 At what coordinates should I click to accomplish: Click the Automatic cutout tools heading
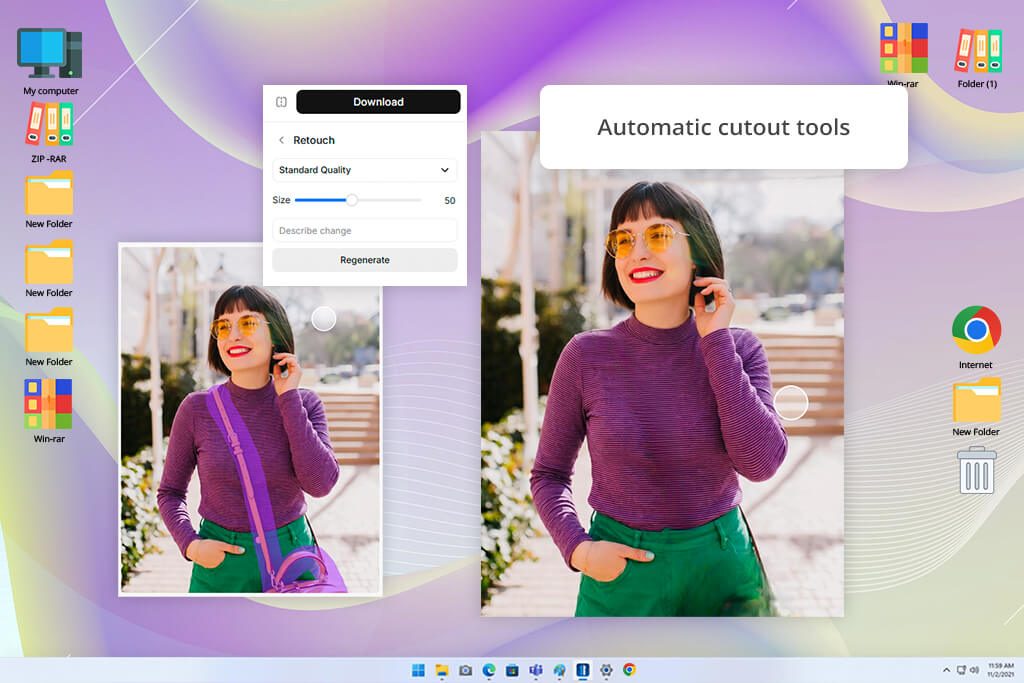tap(724, 127)
